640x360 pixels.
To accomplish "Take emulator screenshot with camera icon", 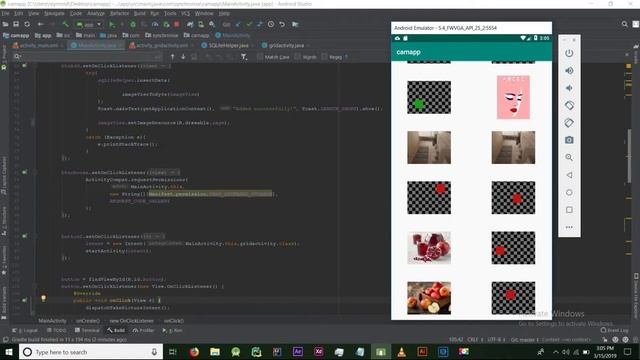I will [x=569, y=140].
